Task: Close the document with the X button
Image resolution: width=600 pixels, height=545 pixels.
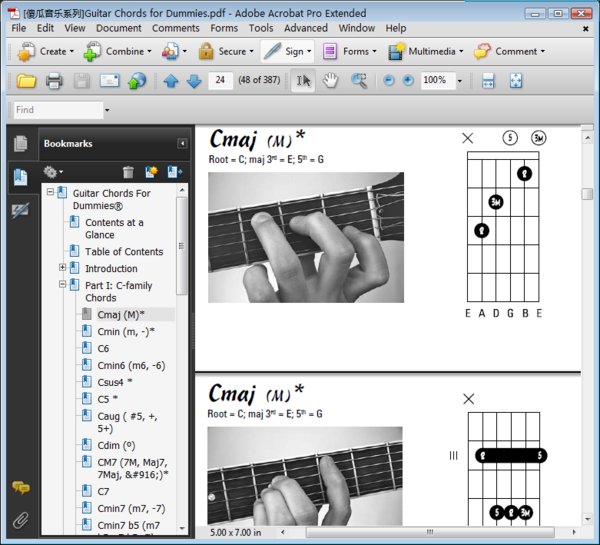Action: [x=585, y=28]
